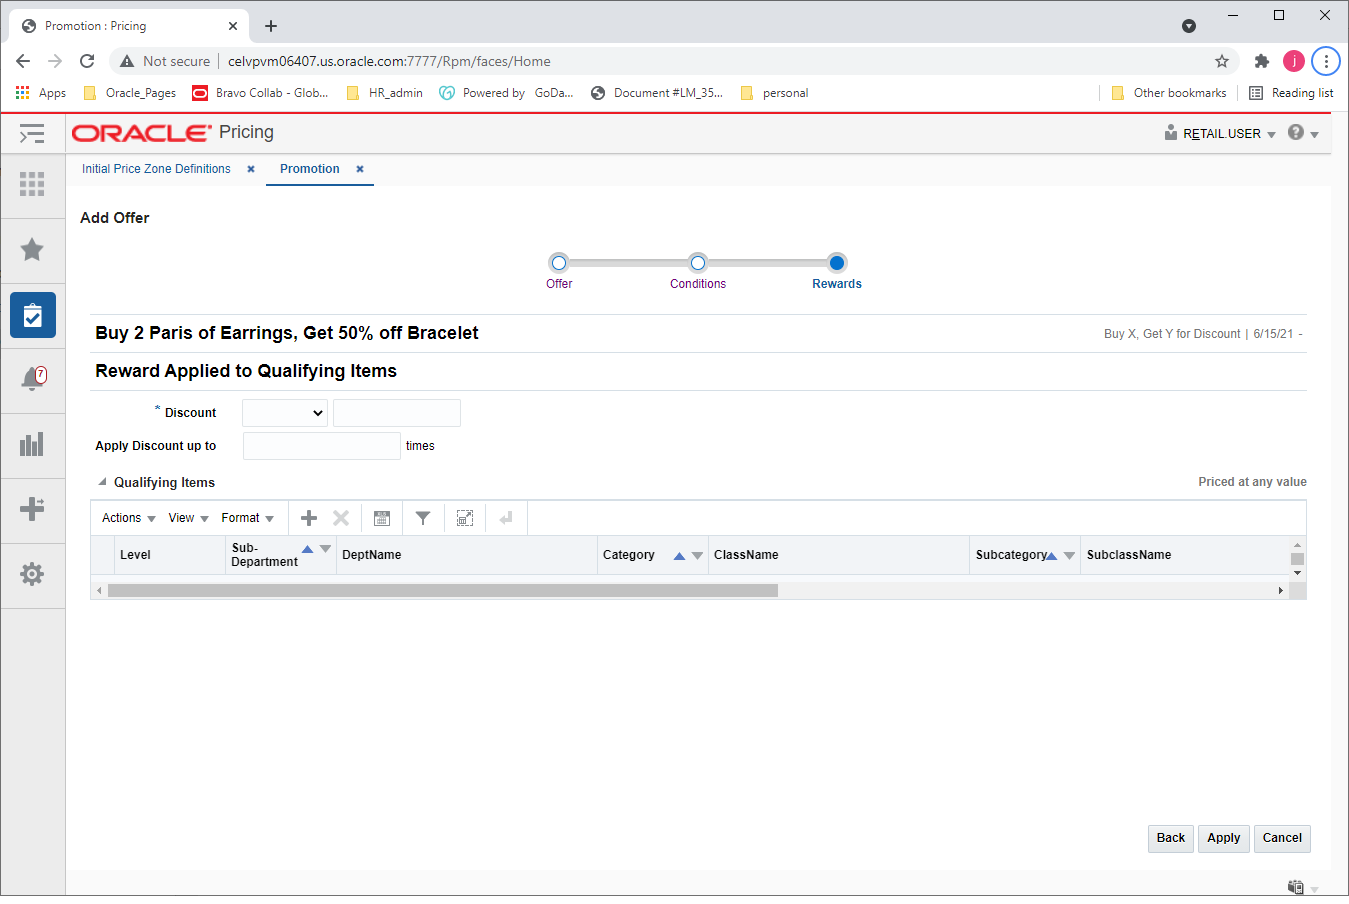
Task: Click the Detach table icon
Action: click(x=465, y=518)
